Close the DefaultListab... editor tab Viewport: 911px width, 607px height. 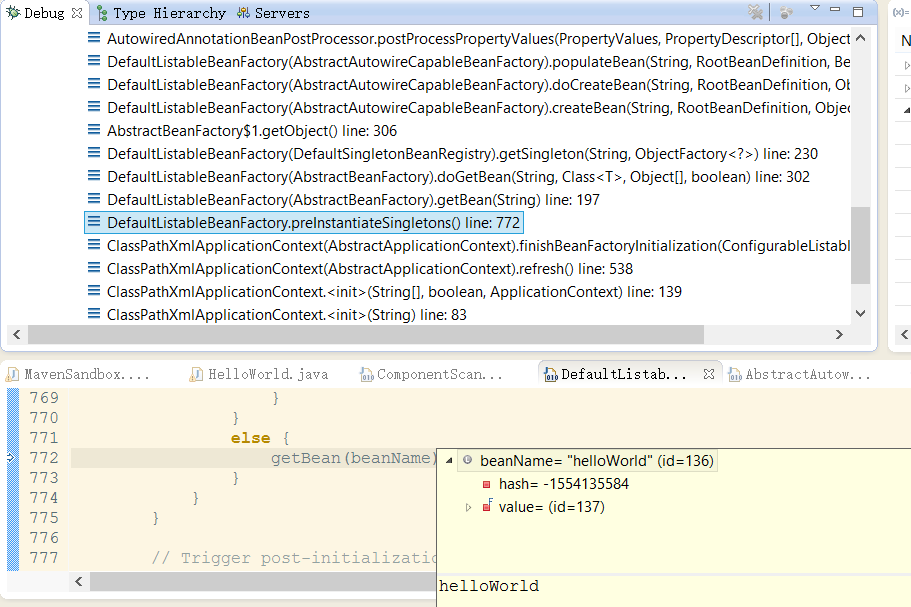tap(708, 375)
